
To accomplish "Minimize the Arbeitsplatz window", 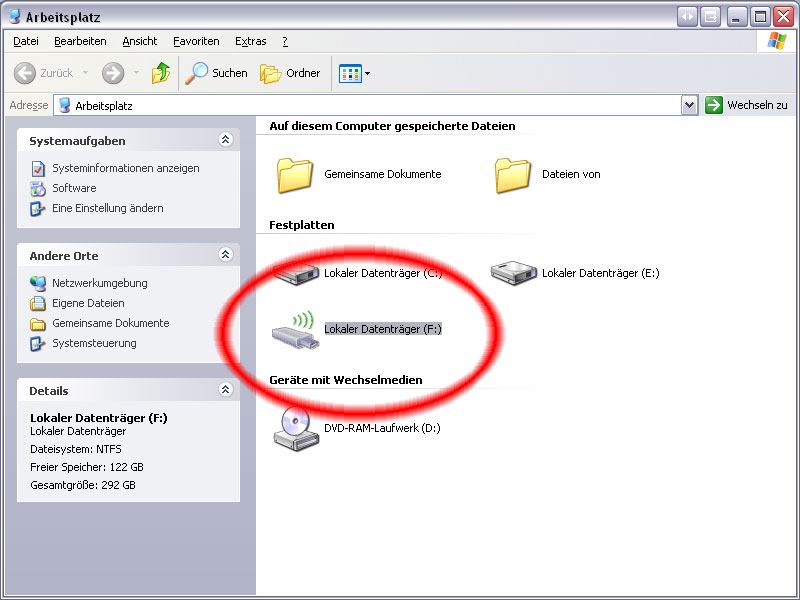I will pyautogui.click(x=735, y=17).
